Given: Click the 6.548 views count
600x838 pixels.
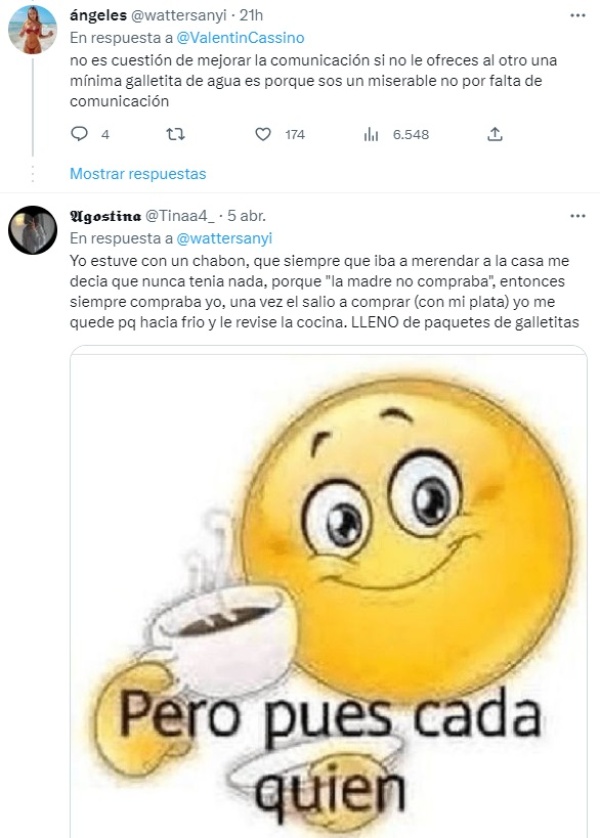Looking at the screenshot, I should point(411,135).
